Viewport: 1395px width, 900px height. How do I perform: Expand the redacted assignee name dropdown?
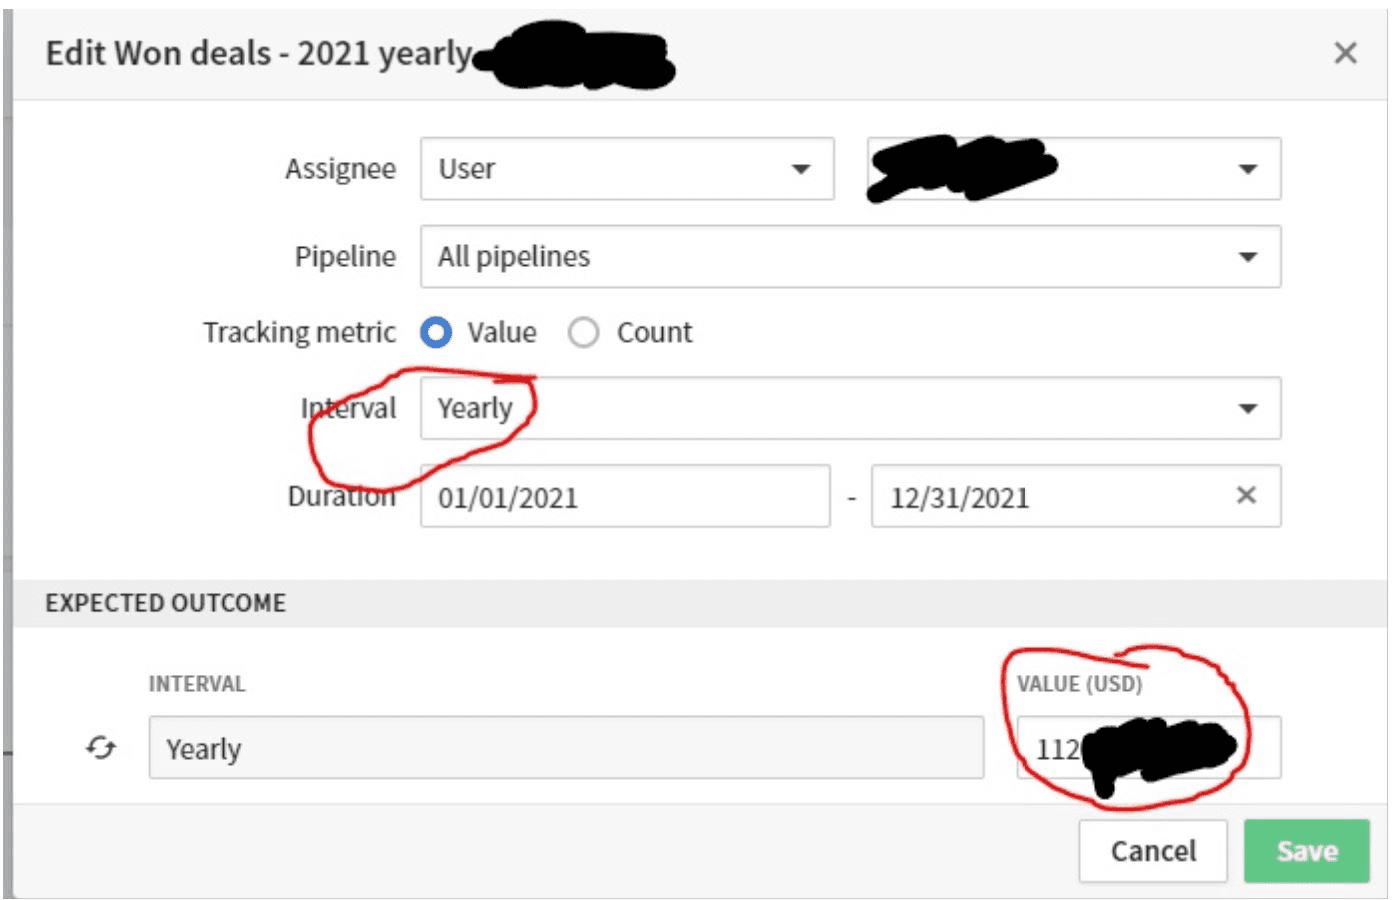(x=1074, y=169)
